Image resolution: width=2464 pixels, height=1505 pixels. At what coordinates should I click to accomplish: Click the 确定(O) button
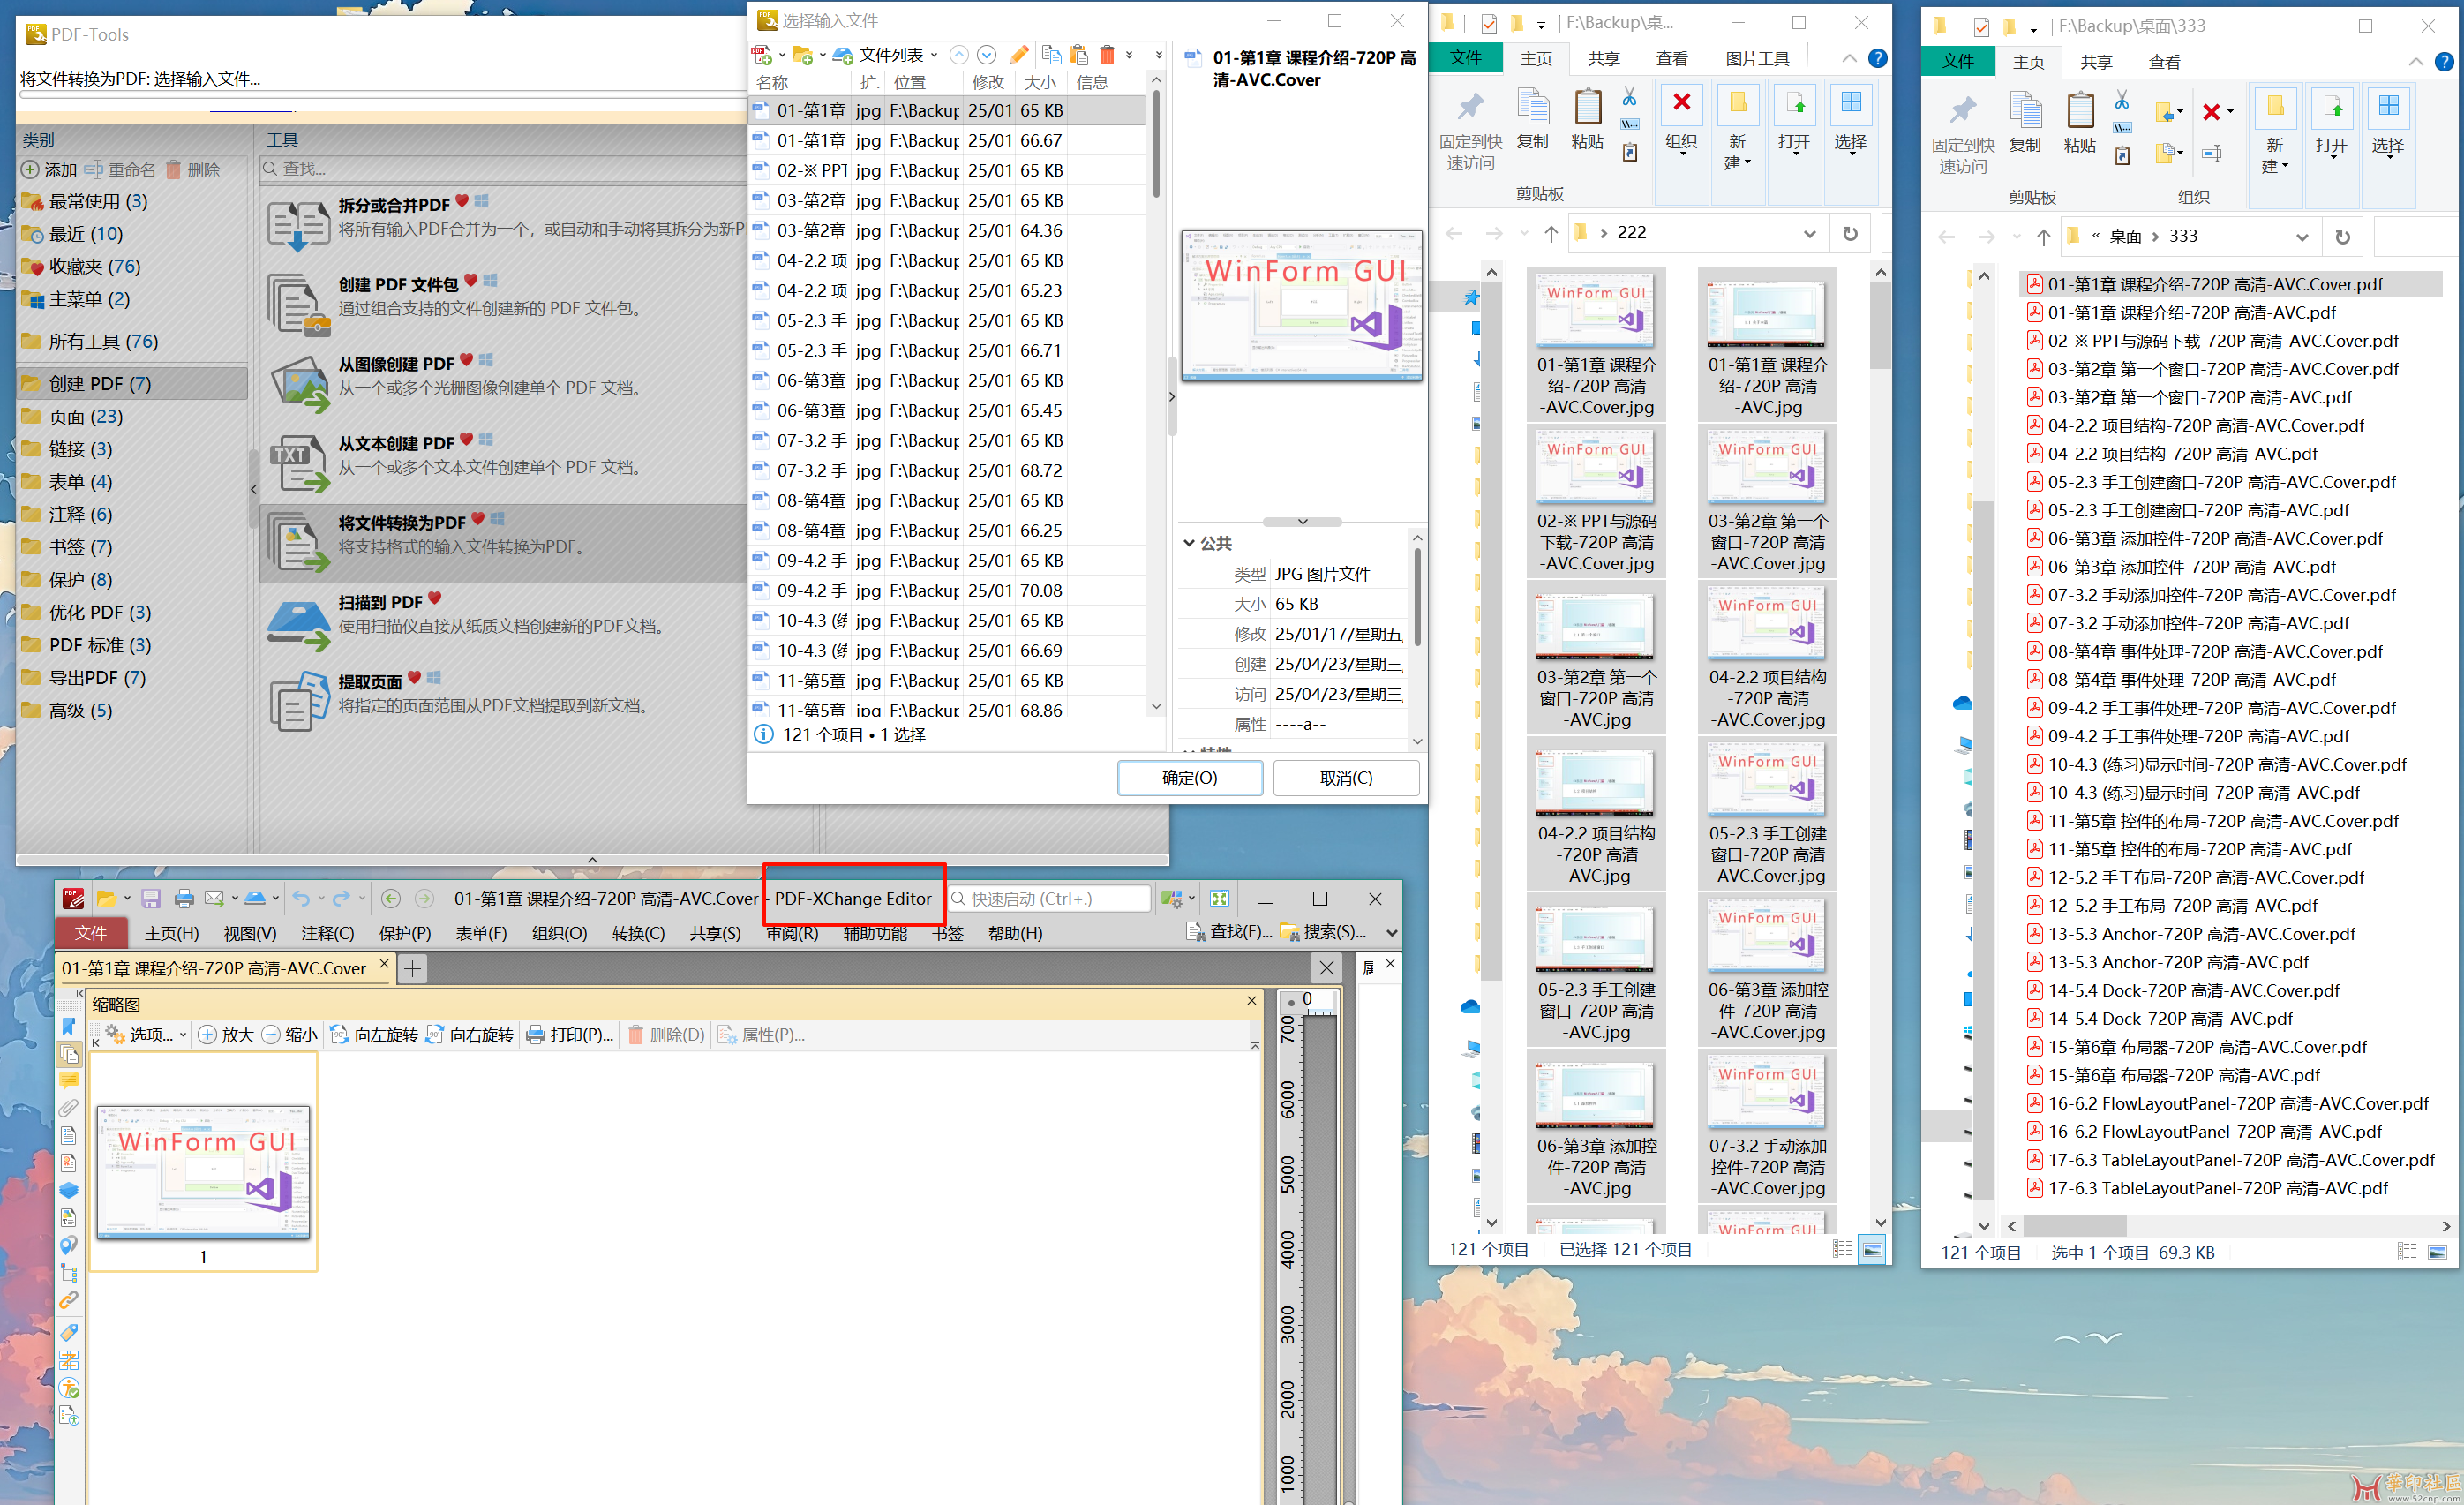(1189, 778)
